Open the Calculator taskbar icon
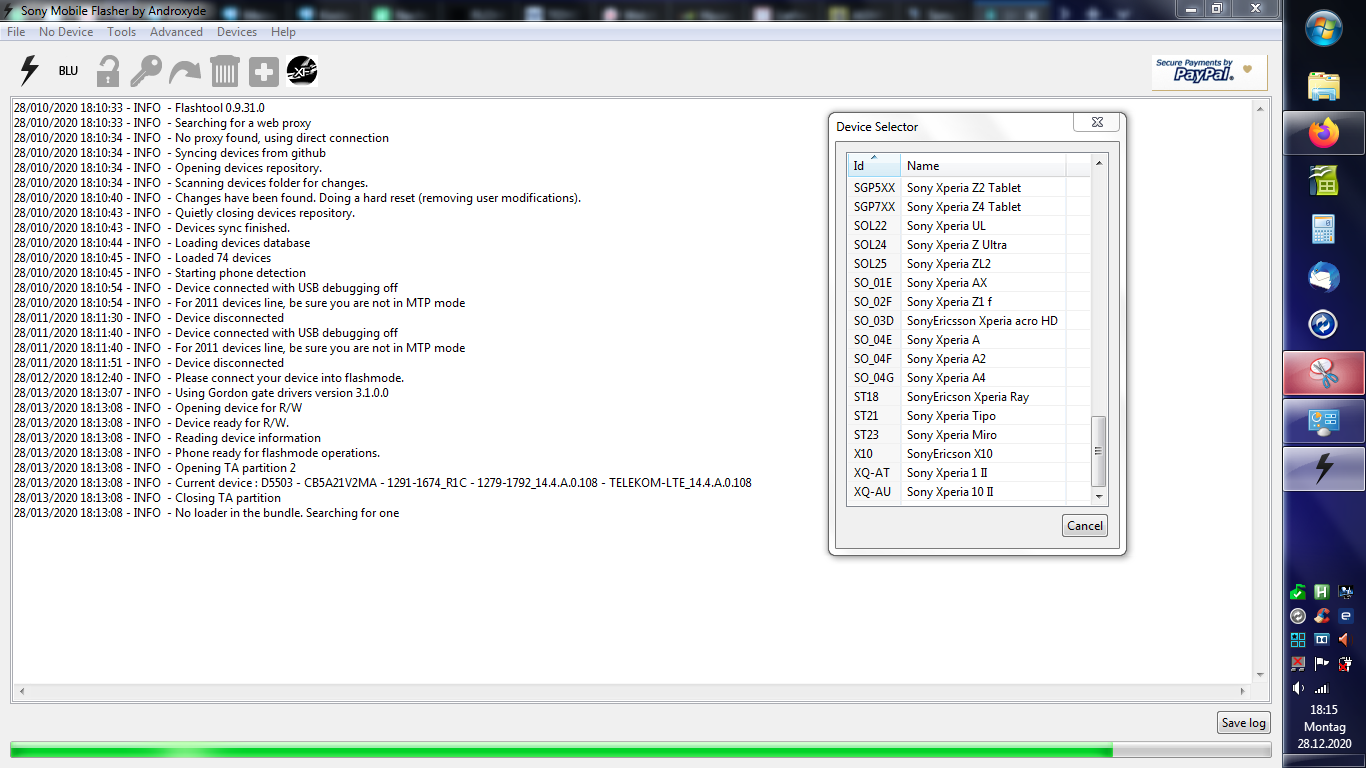 click(1324, 229)
